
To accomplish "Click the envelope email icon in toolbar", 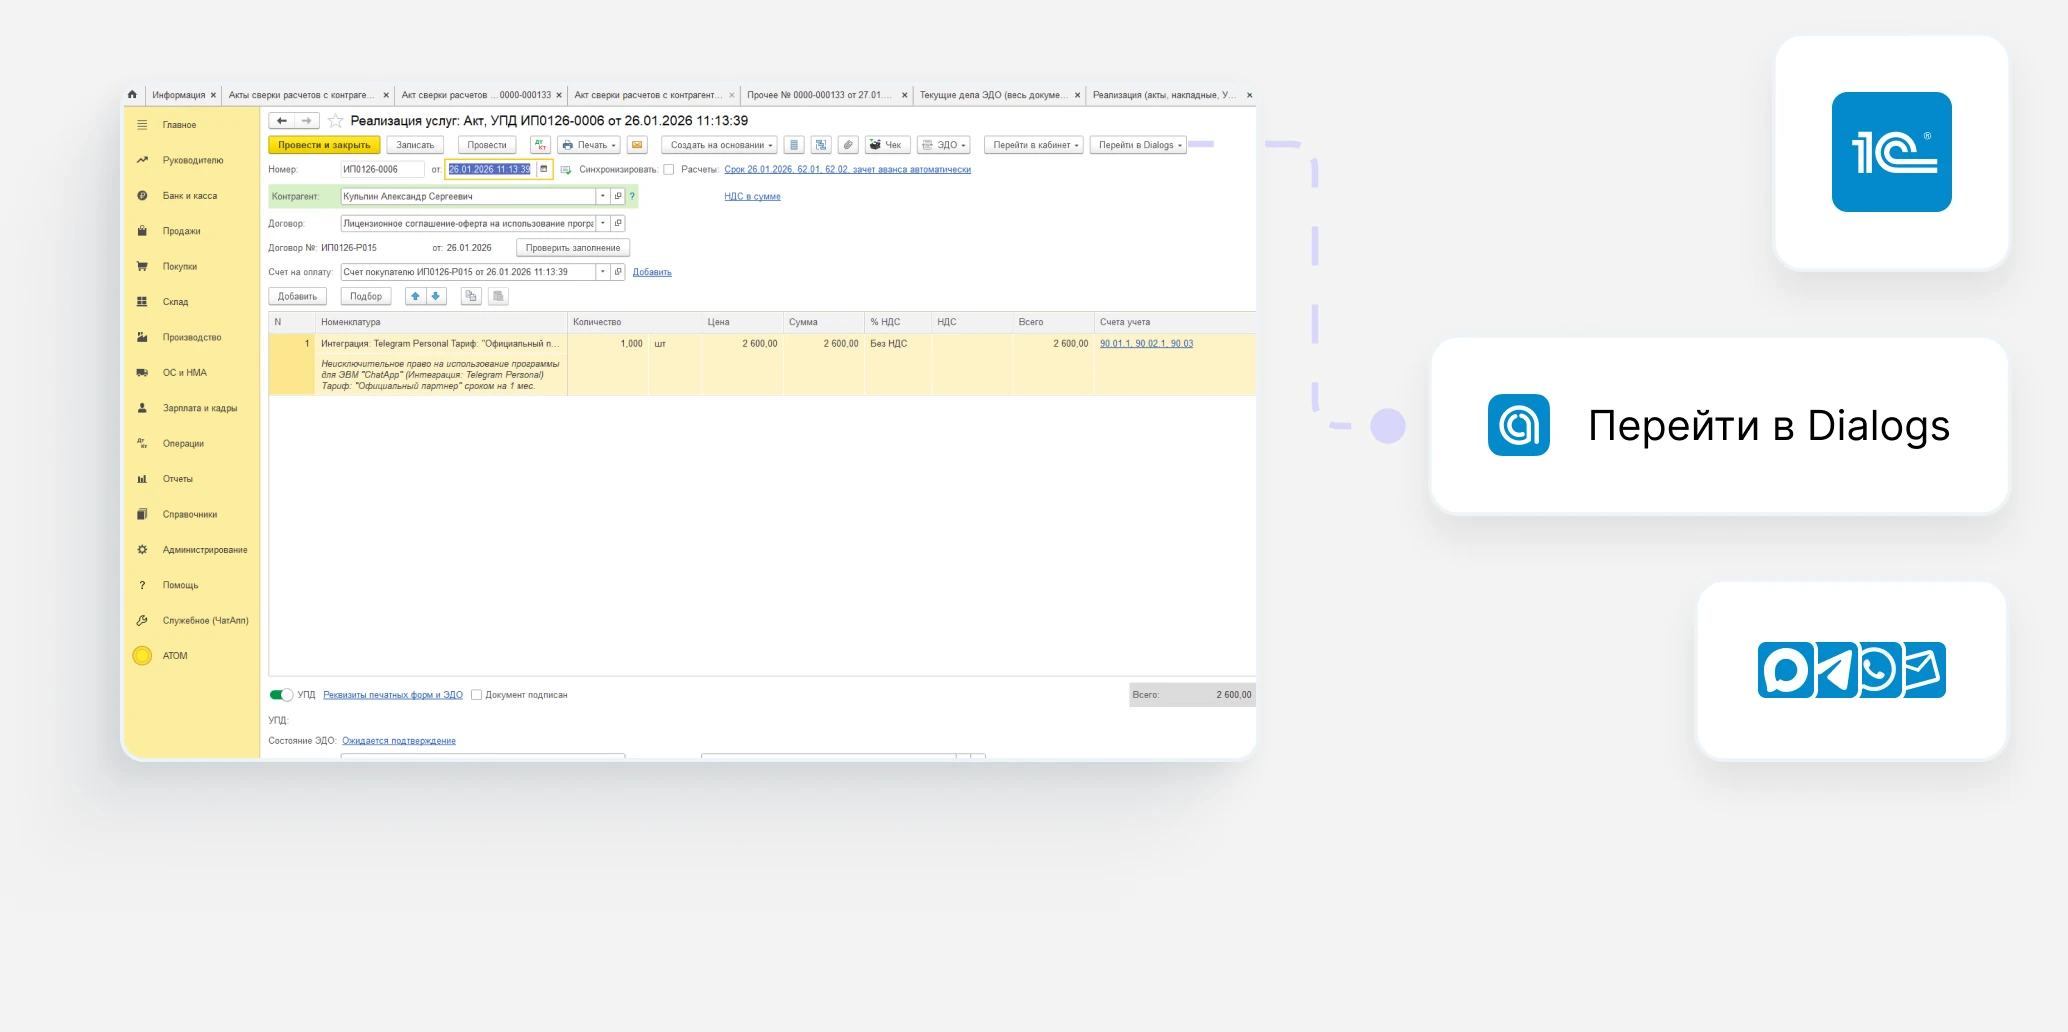I will point(637,145).
